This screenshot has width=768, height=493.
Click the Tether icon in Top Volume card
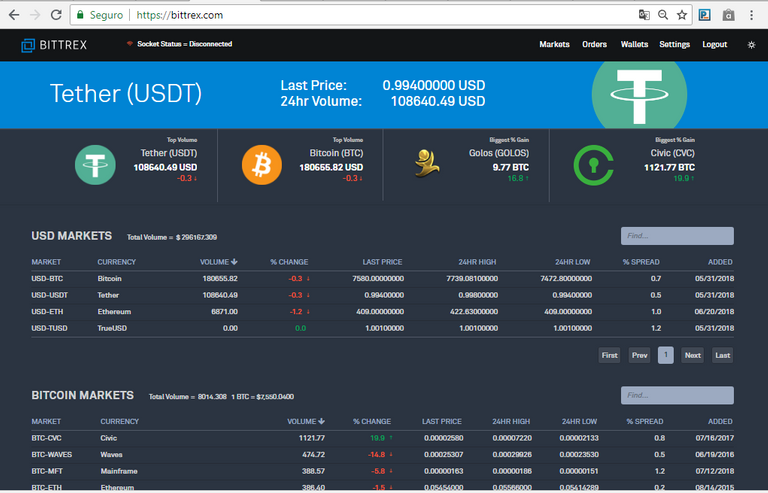click(95, 164)
